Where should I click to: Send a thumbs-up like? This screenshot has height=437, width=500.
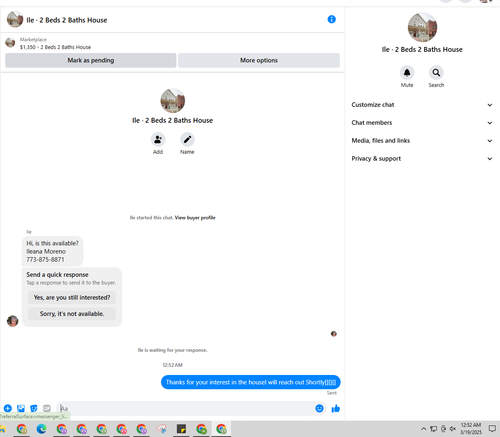[336, 408]
